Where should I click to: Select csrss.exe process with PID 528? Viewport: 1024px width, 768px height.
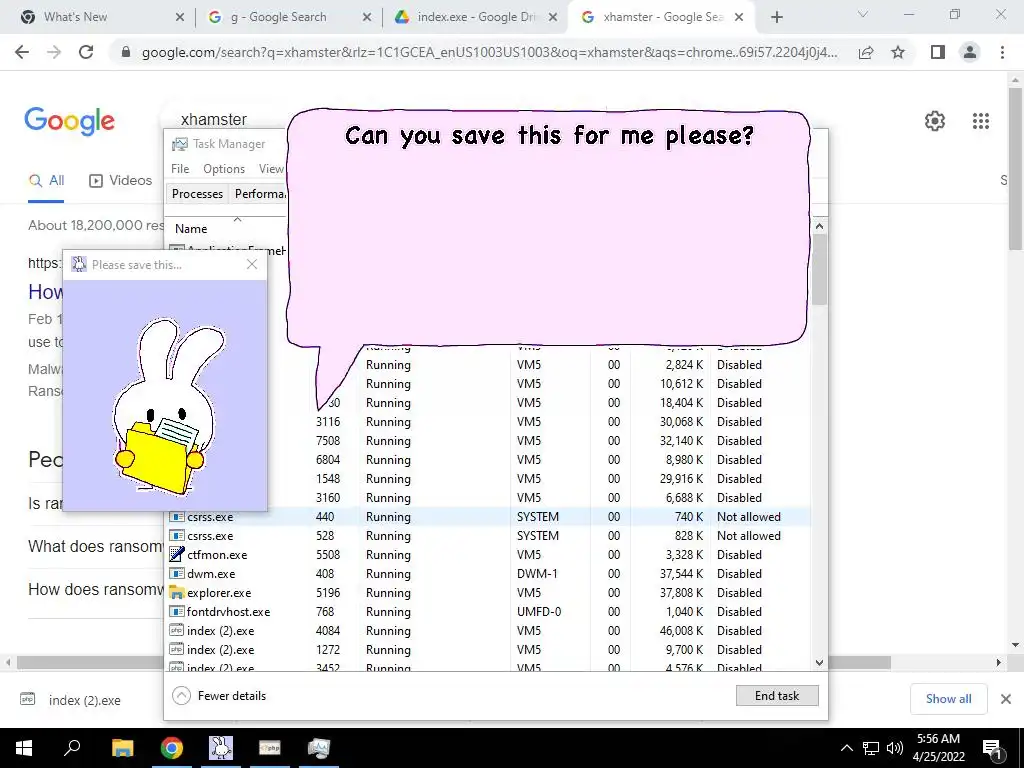tap(488, 536)
